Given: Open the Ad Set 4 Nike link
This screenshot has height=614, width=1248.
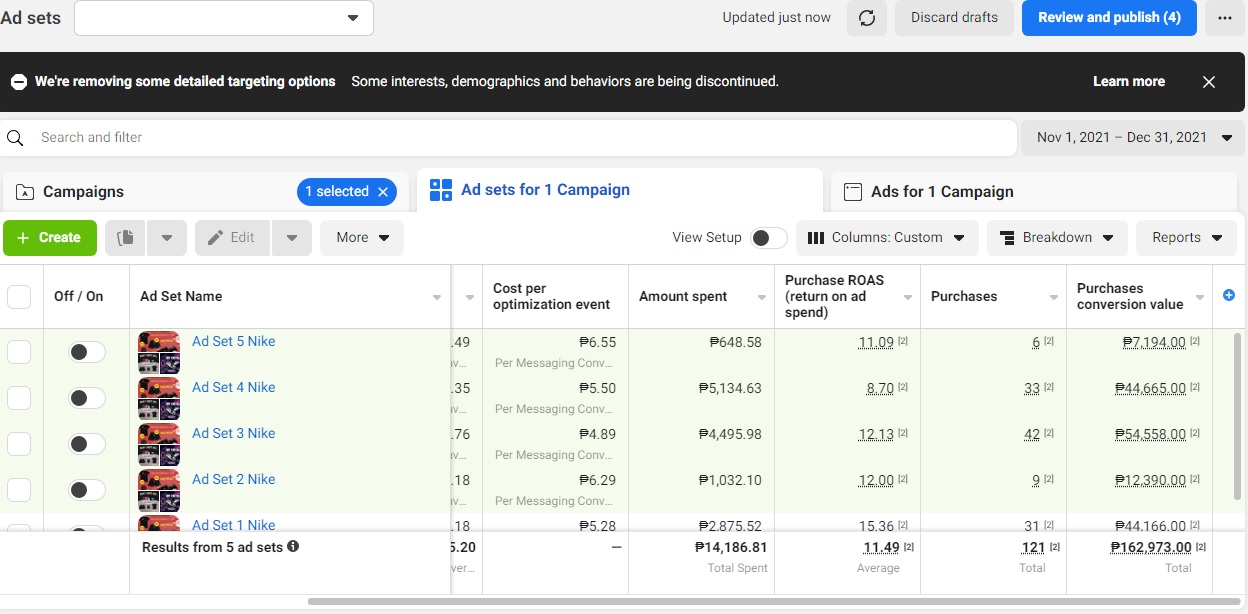Looking at the screenshot, I should [233, 388].
